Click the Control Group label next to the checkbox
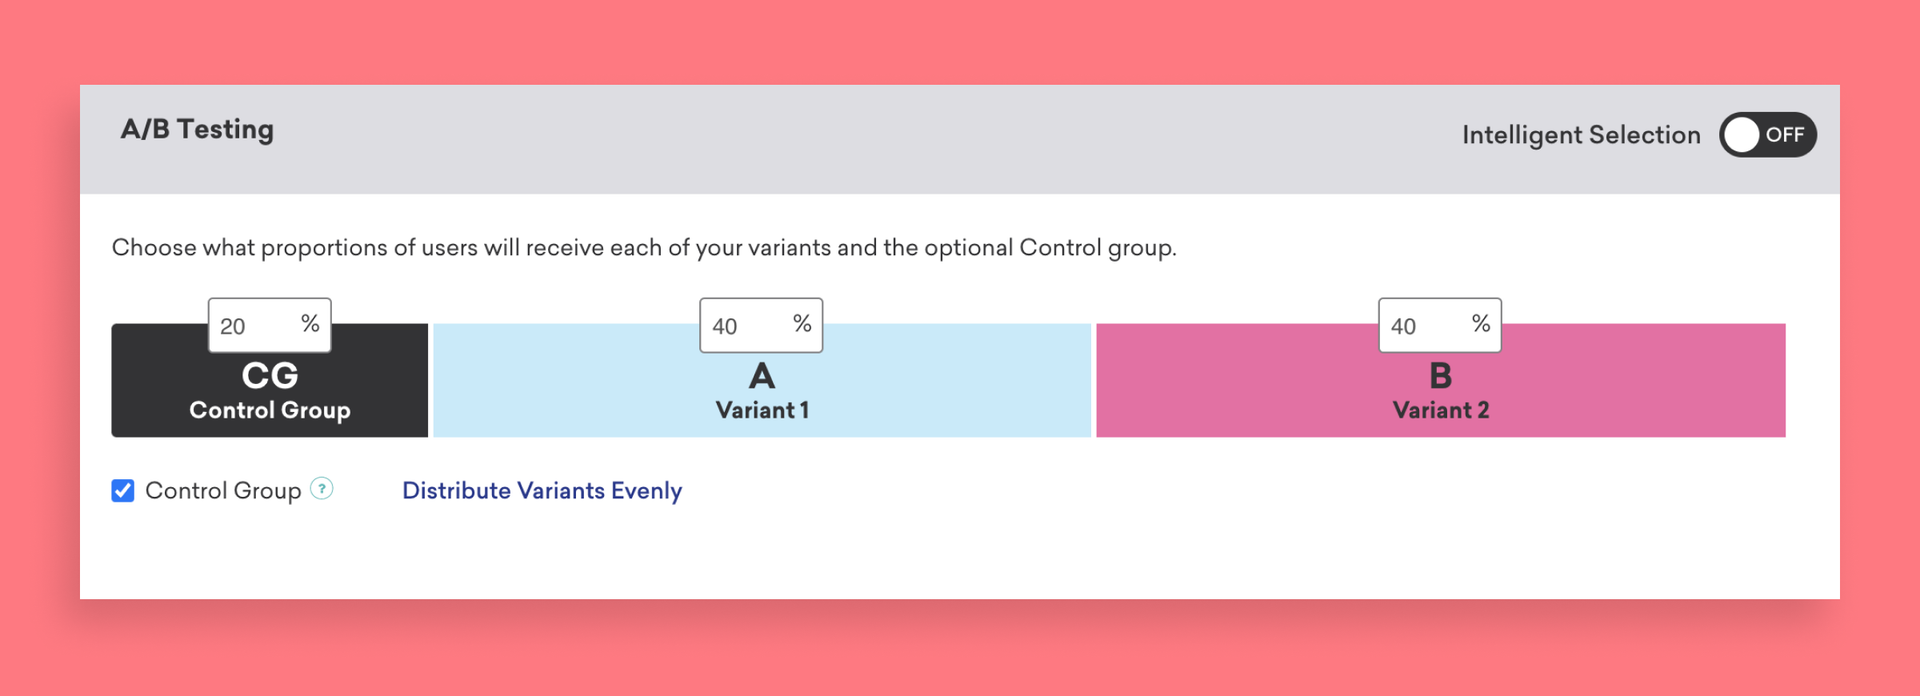The width and height of the screenshot is (1920, 696). (223, 491)
